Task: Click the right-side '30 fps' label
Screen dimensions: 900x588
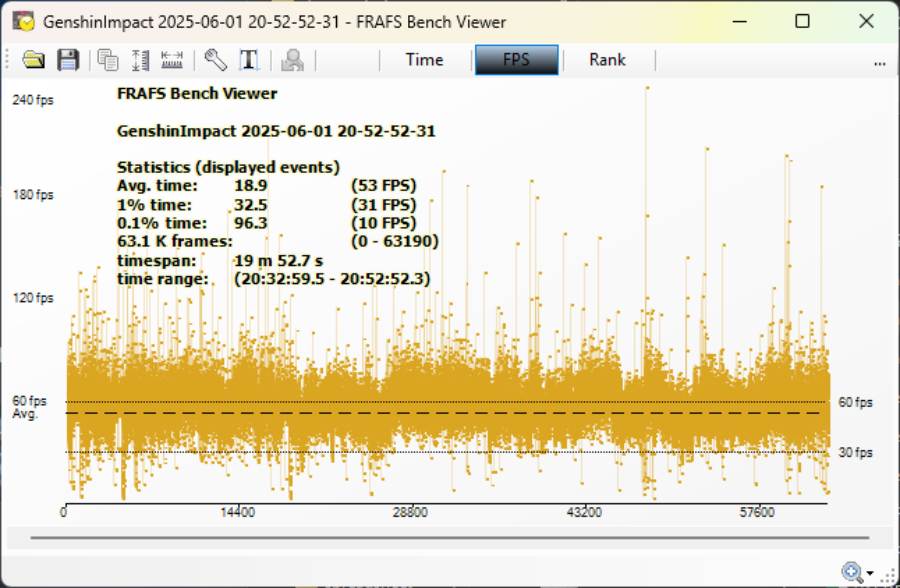Action: point(855,452)
